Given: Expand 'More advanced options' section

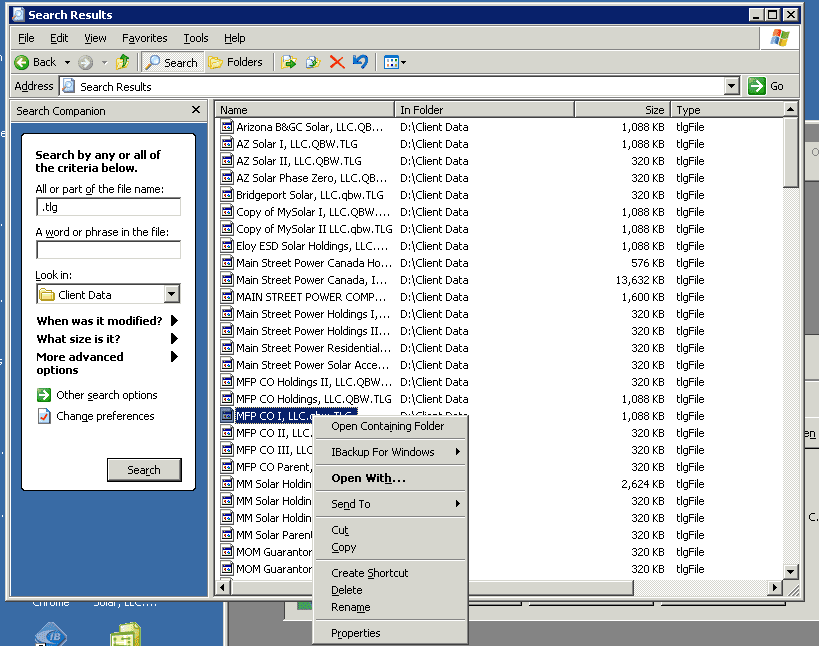Looking at the screenshot, I should point(80,360).
